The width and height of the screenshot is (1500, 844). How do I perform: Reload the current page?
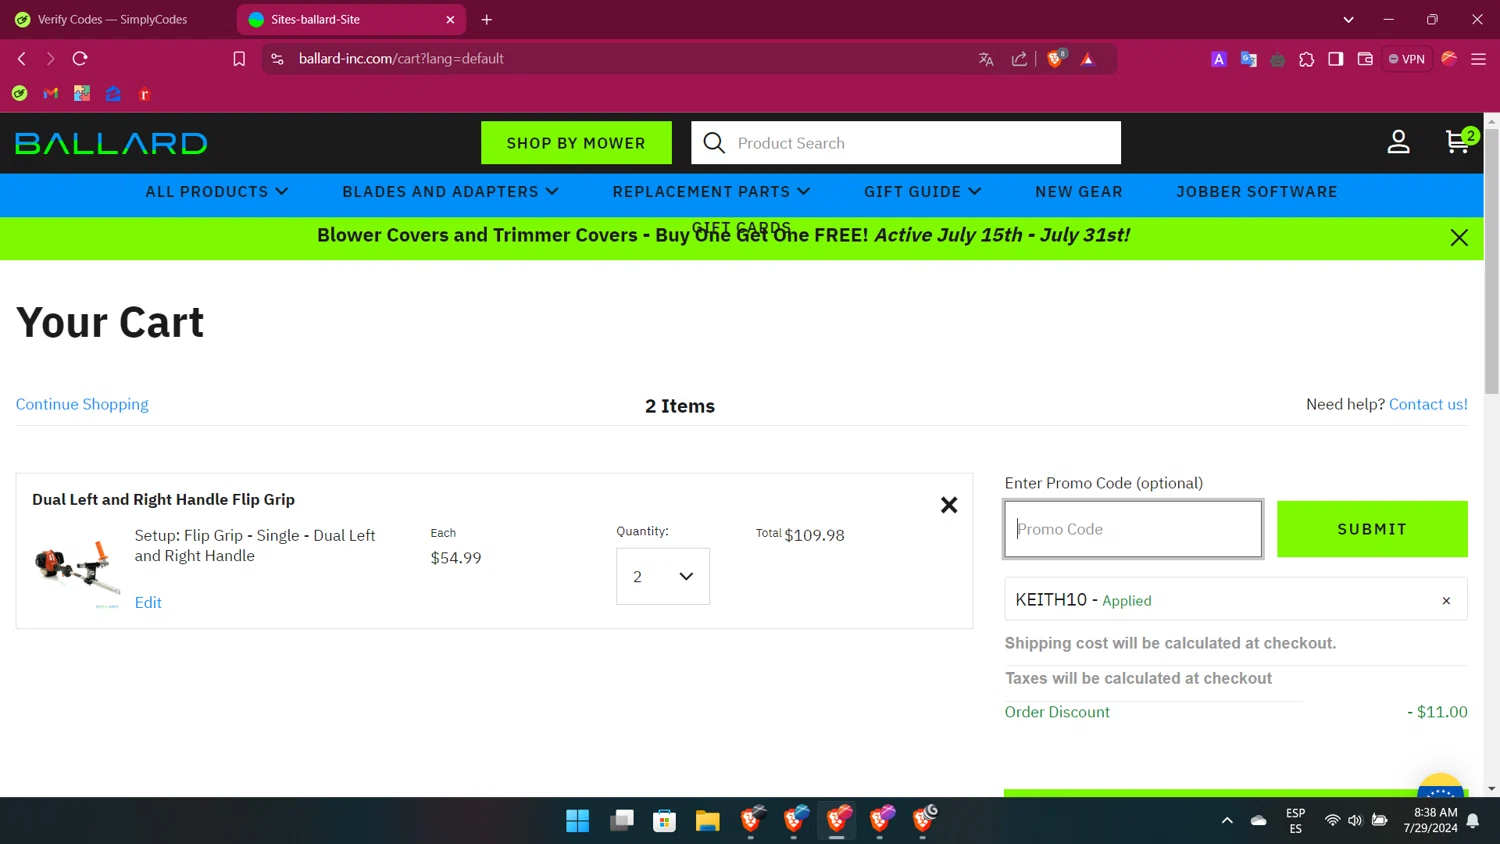click(80, 59)
